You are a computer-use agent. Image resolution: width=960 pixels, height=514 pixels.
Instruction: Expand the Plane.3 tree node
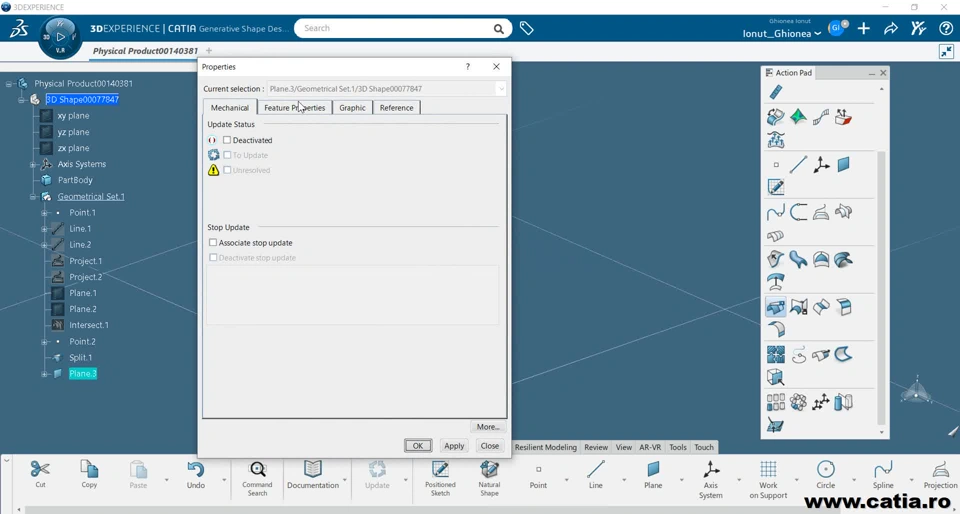tap(44, 374)
